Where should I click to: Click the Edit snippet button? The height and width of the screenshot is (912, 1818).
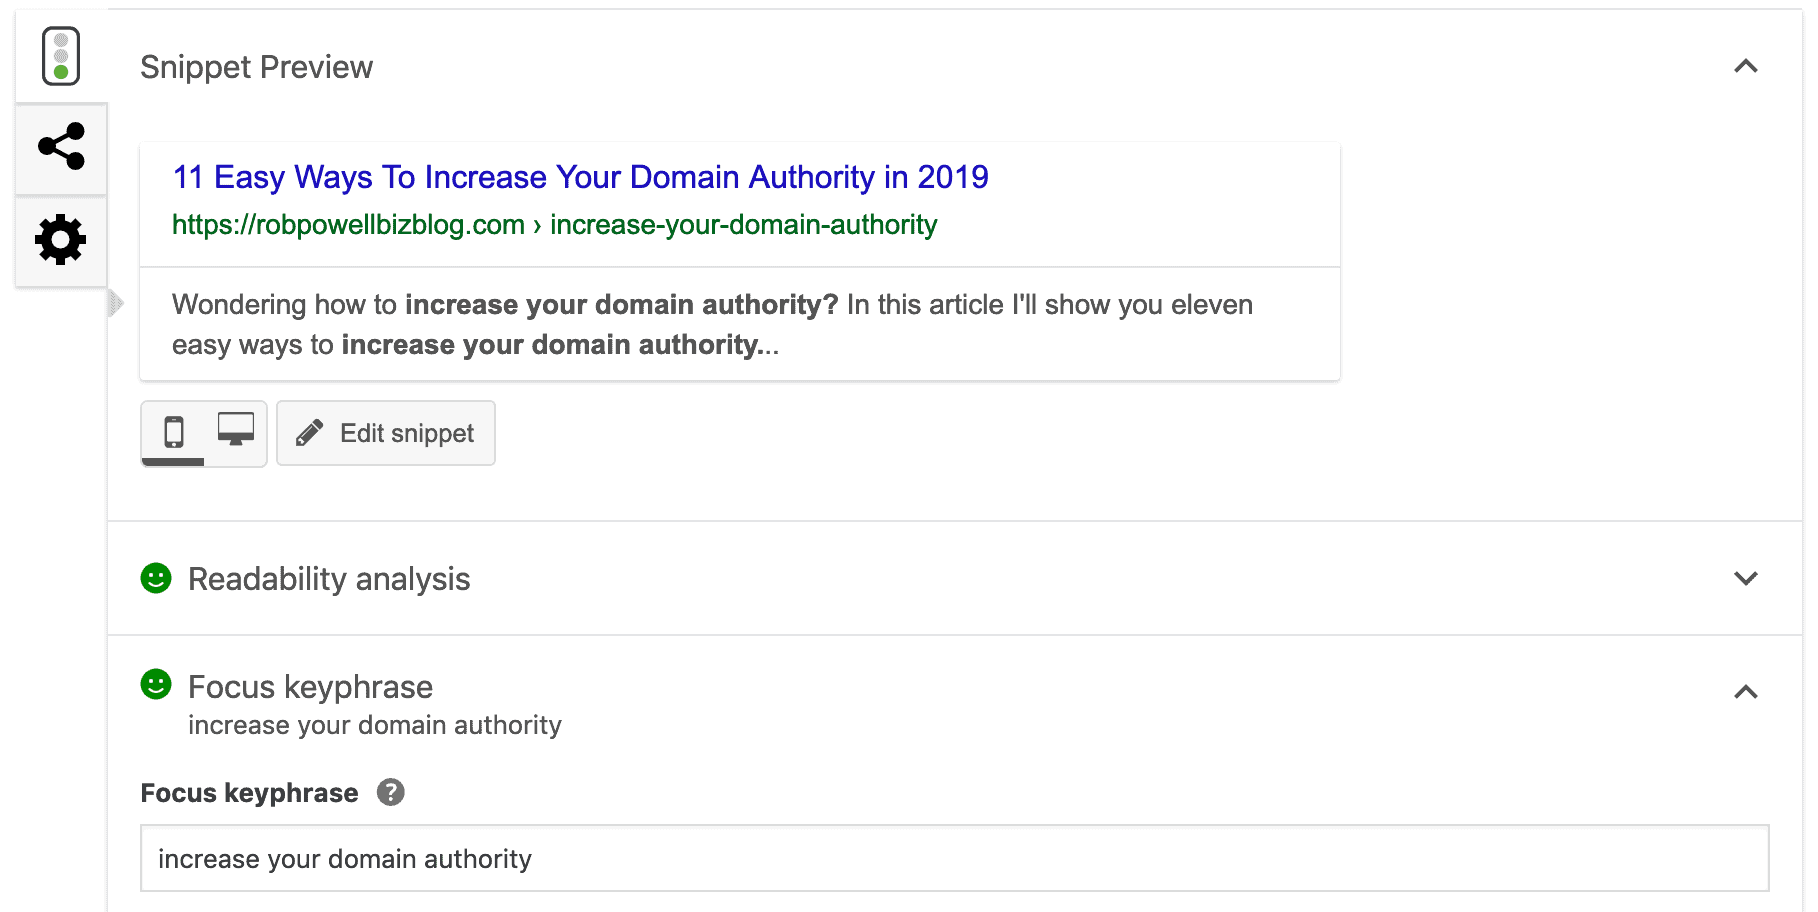[x=386, y=432]
